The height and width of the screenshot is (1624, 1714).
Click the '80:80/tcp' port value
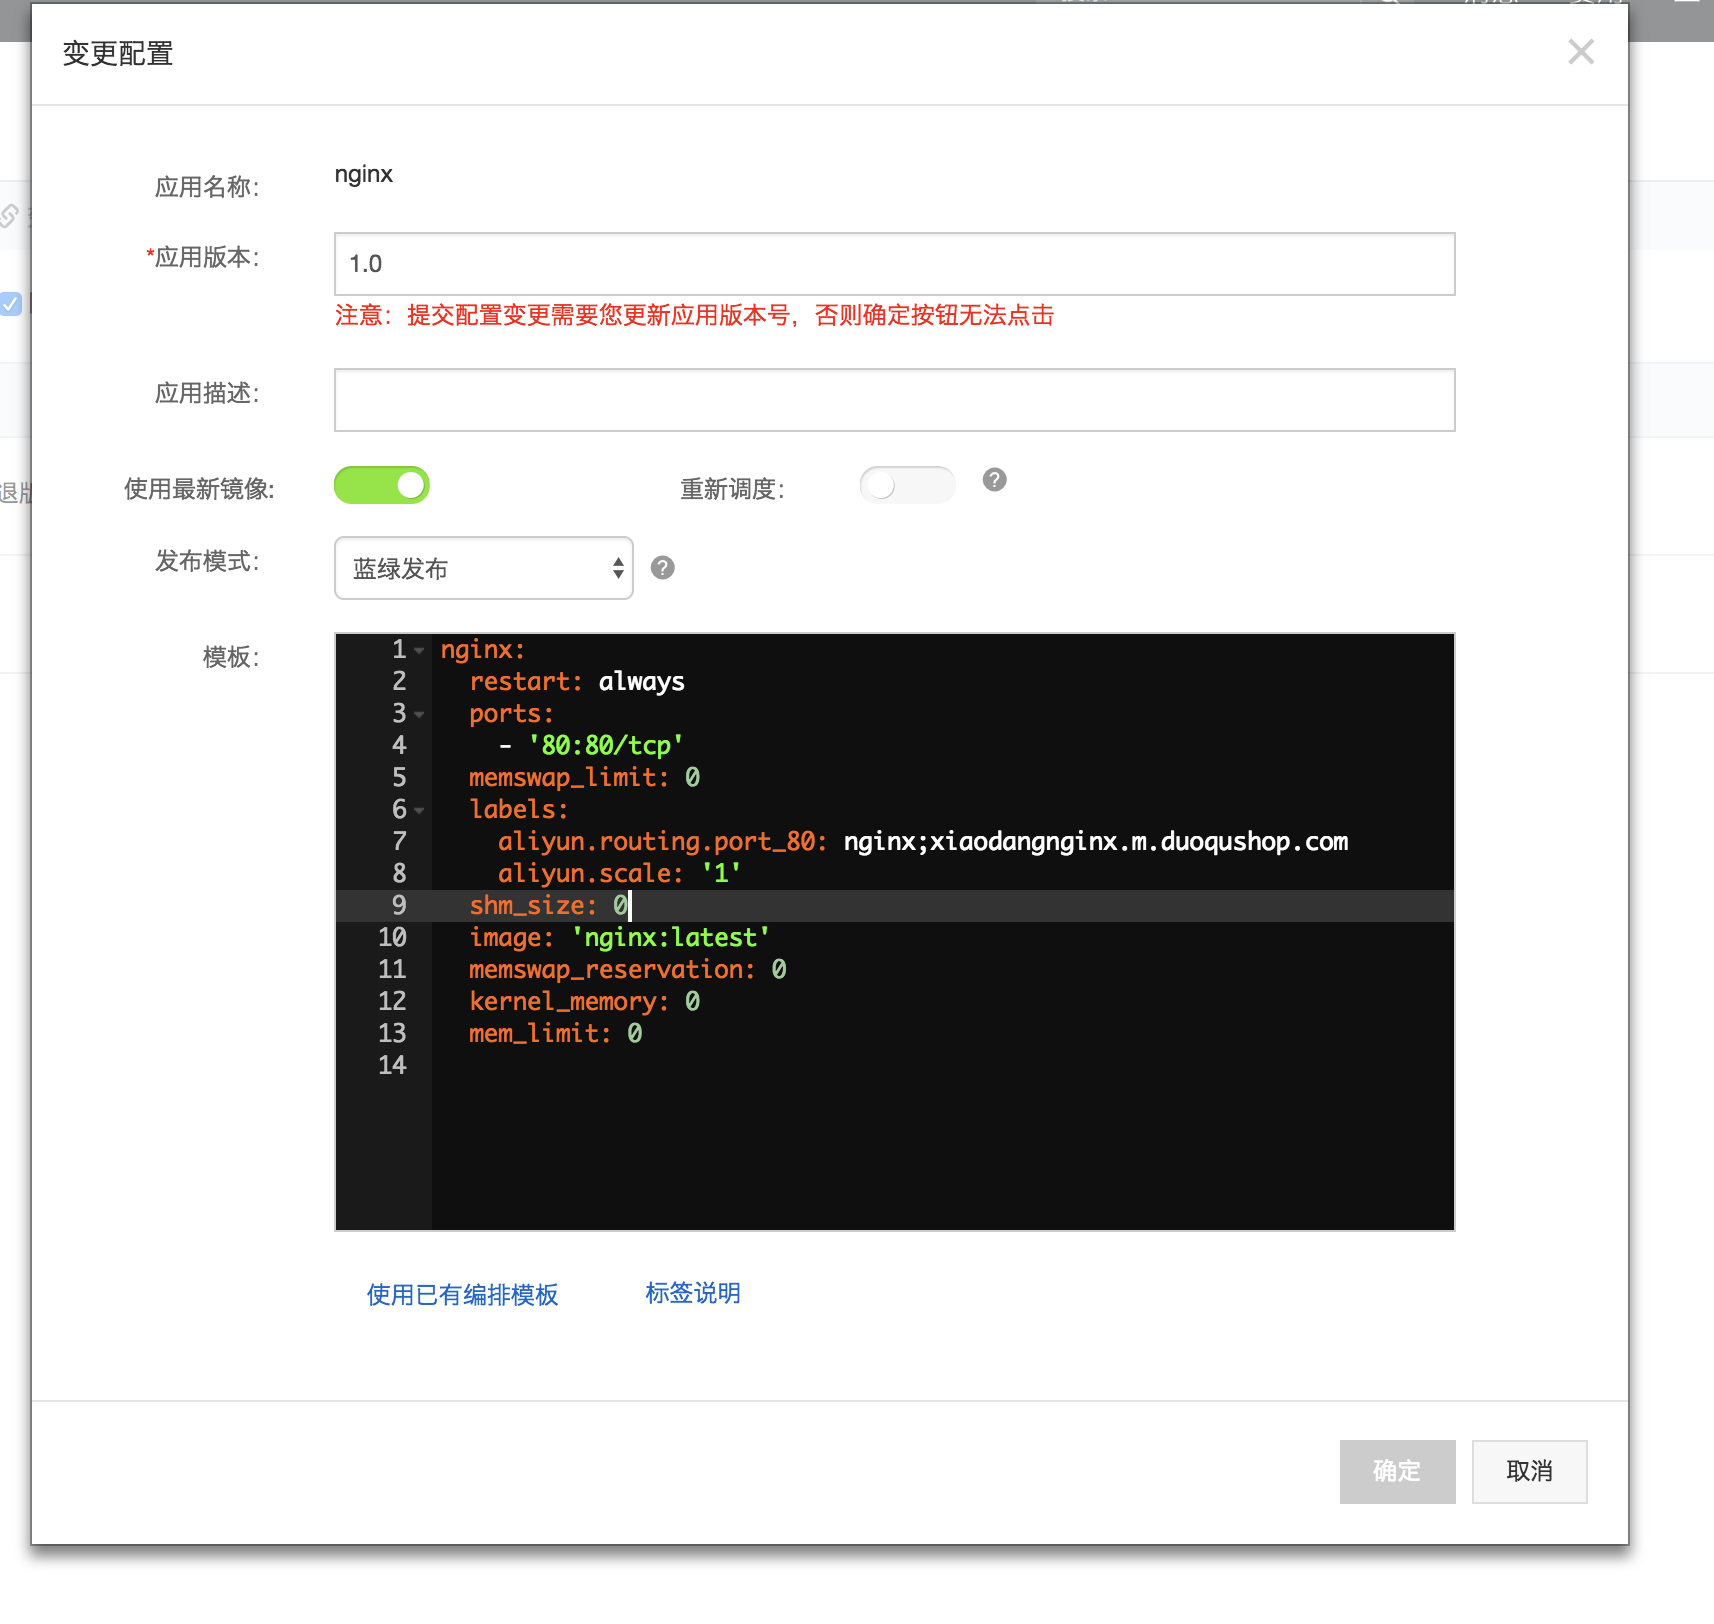[606, 746]
